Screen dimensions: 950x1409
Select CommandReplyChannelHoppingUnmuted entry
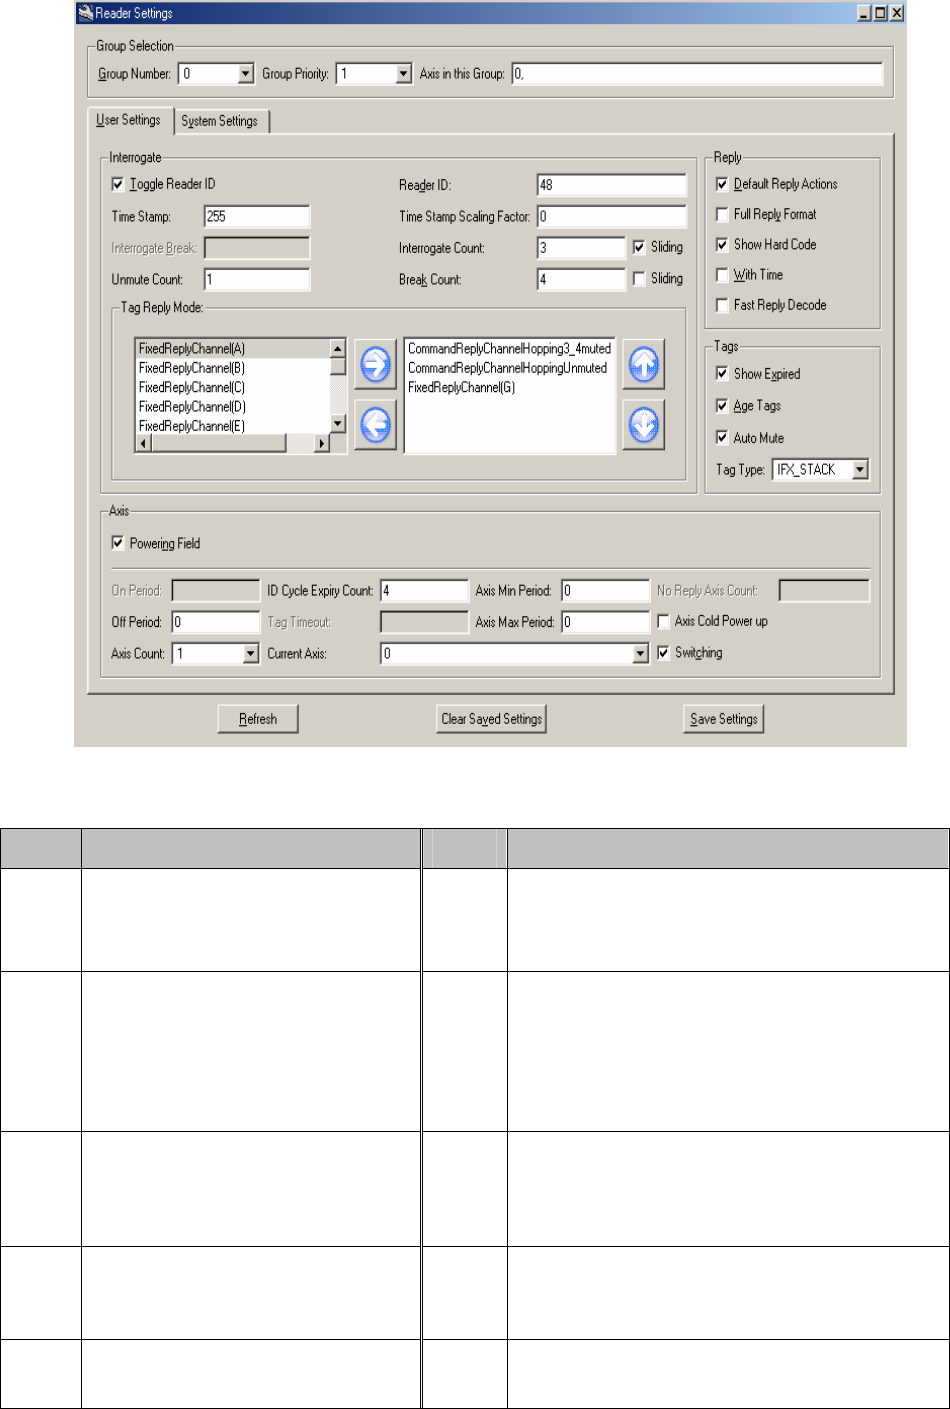coord(509,368)
